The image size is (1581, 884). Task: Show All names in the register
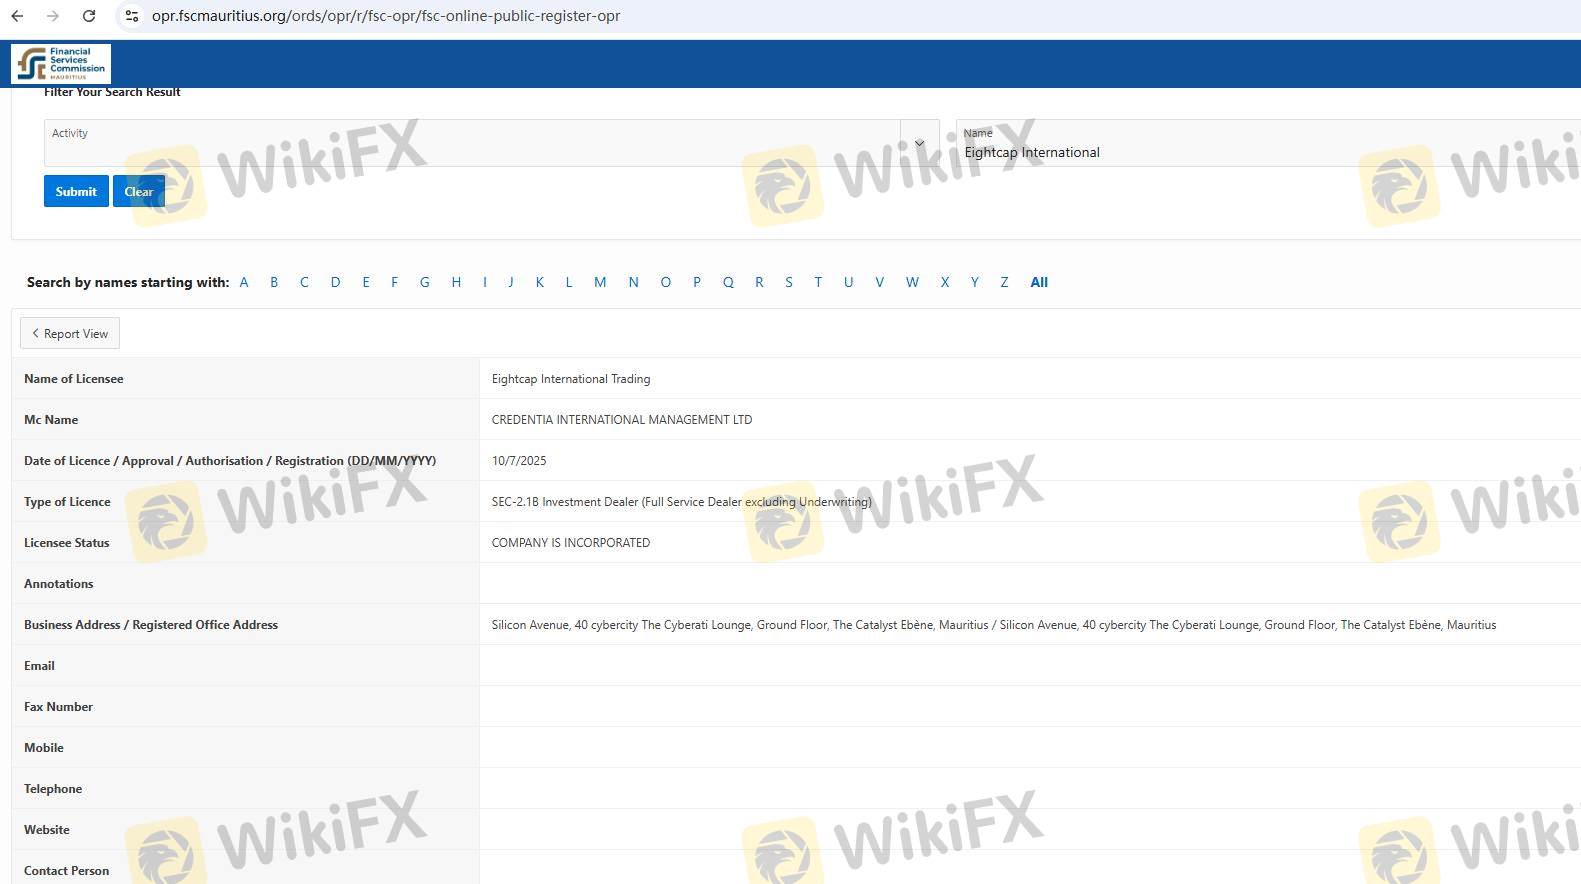(x=1039, y=282)
